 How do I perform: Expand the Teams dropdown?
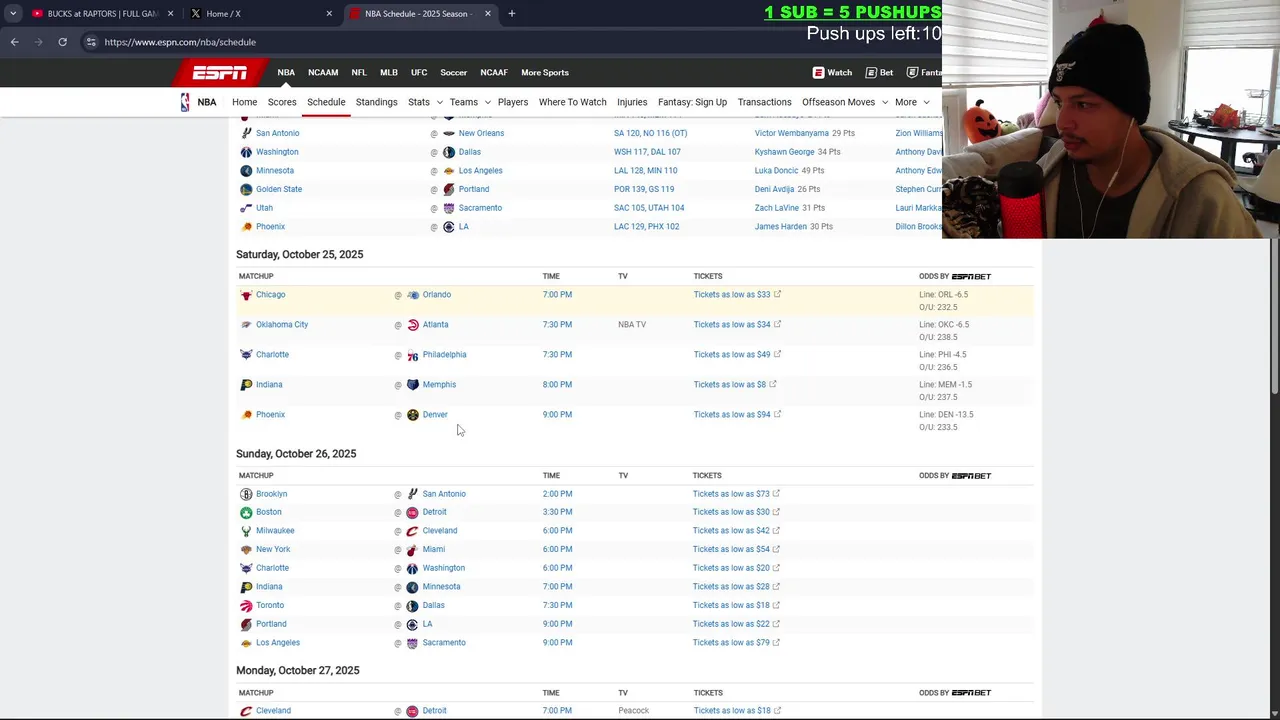(487, 102)
